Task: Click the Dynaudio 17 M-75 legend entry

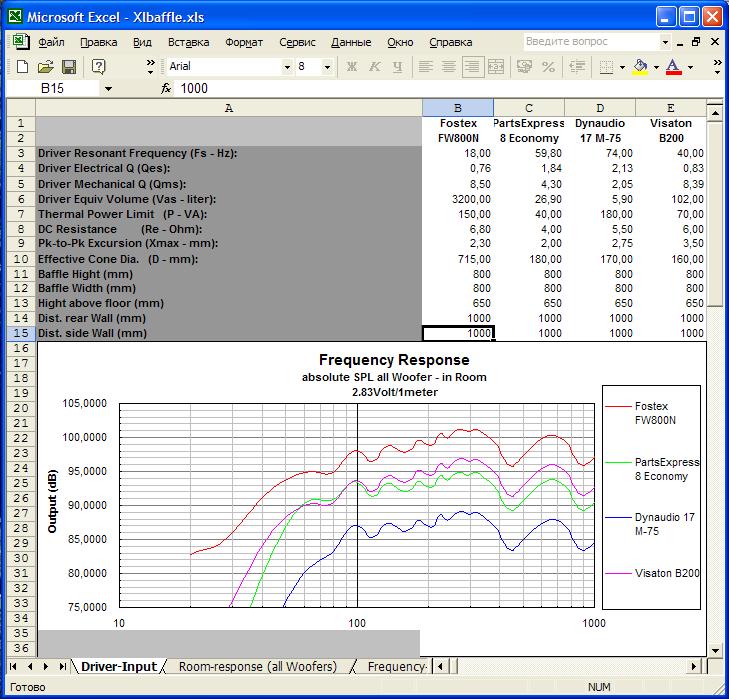Action: pos(651,524)
